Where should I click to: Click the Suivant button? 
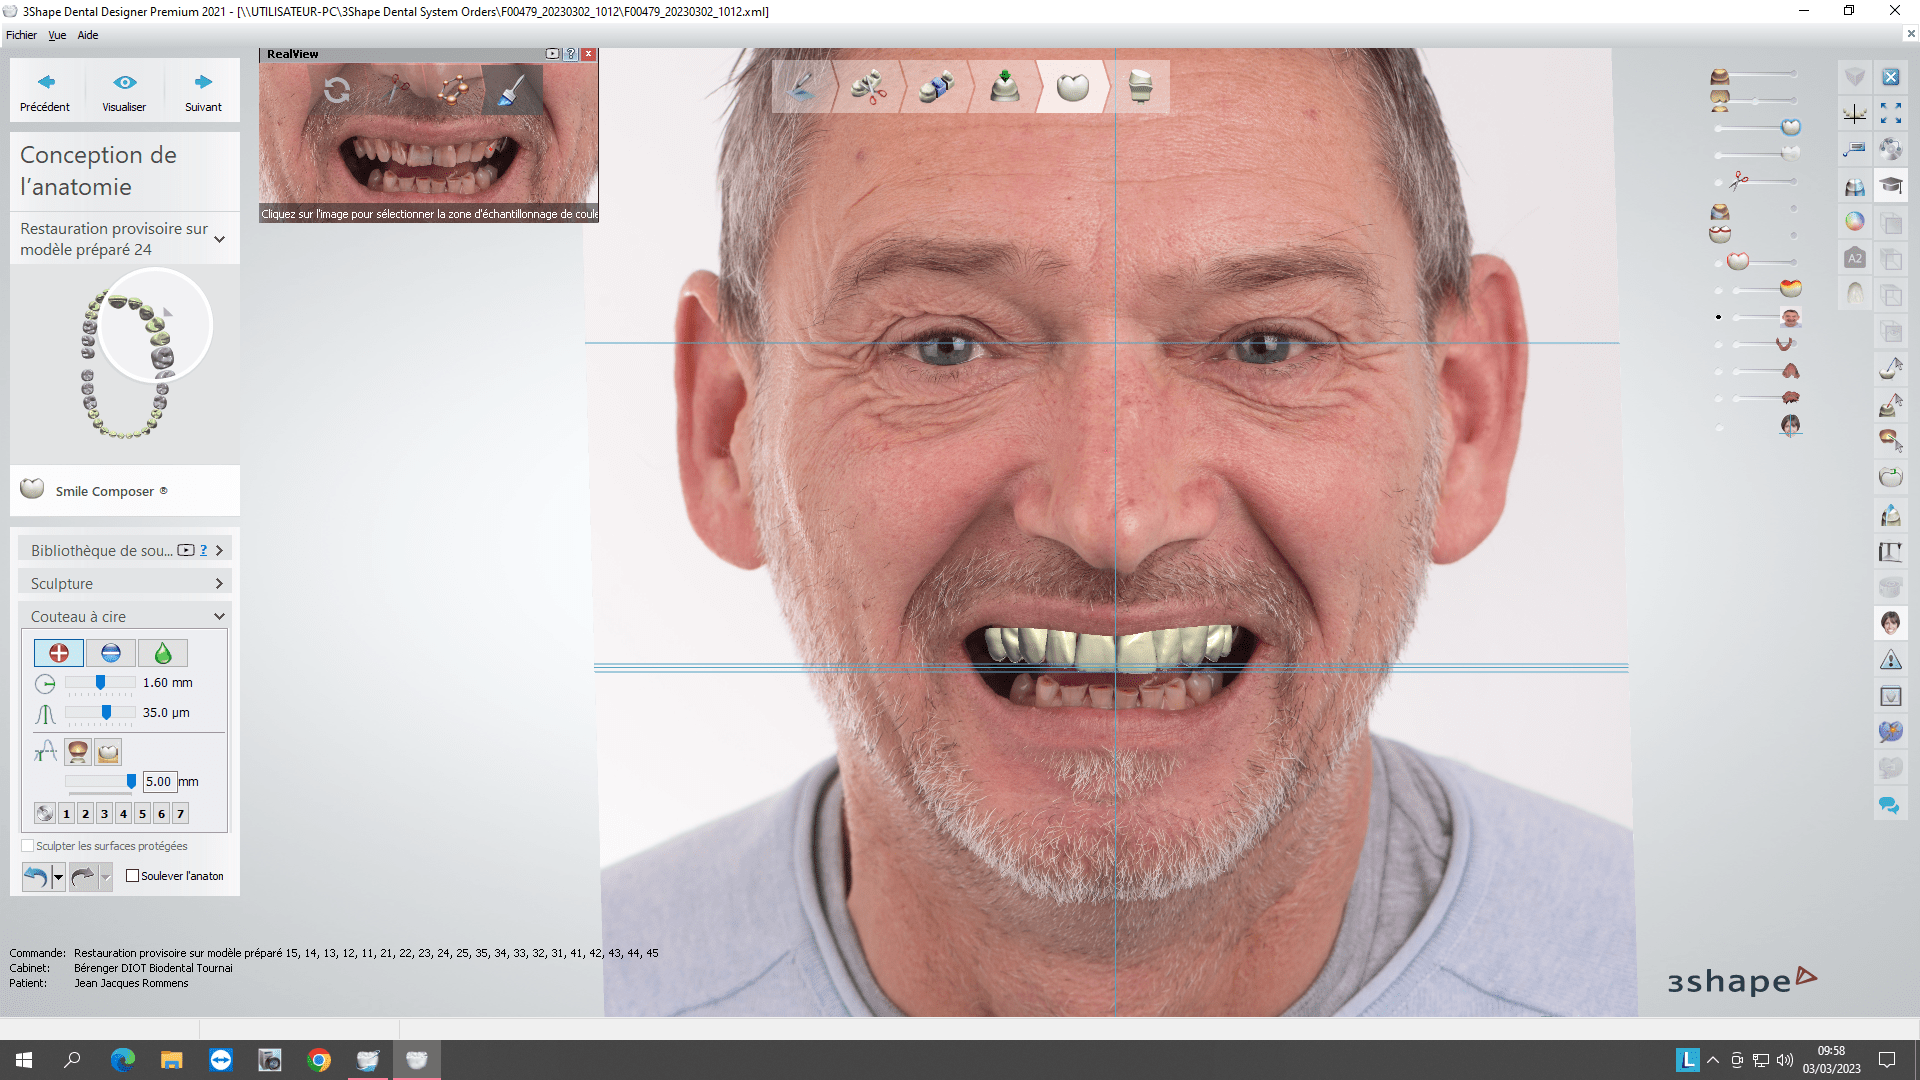pos(203,91)
